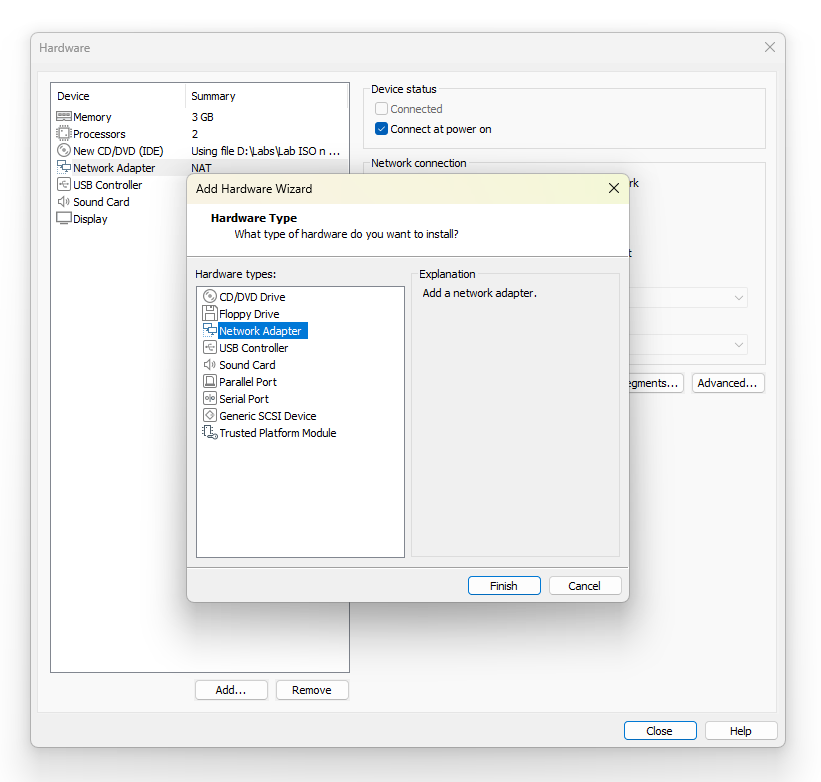Click the Finish button
The image size is (821, 782).
click(x=504, y=586)
